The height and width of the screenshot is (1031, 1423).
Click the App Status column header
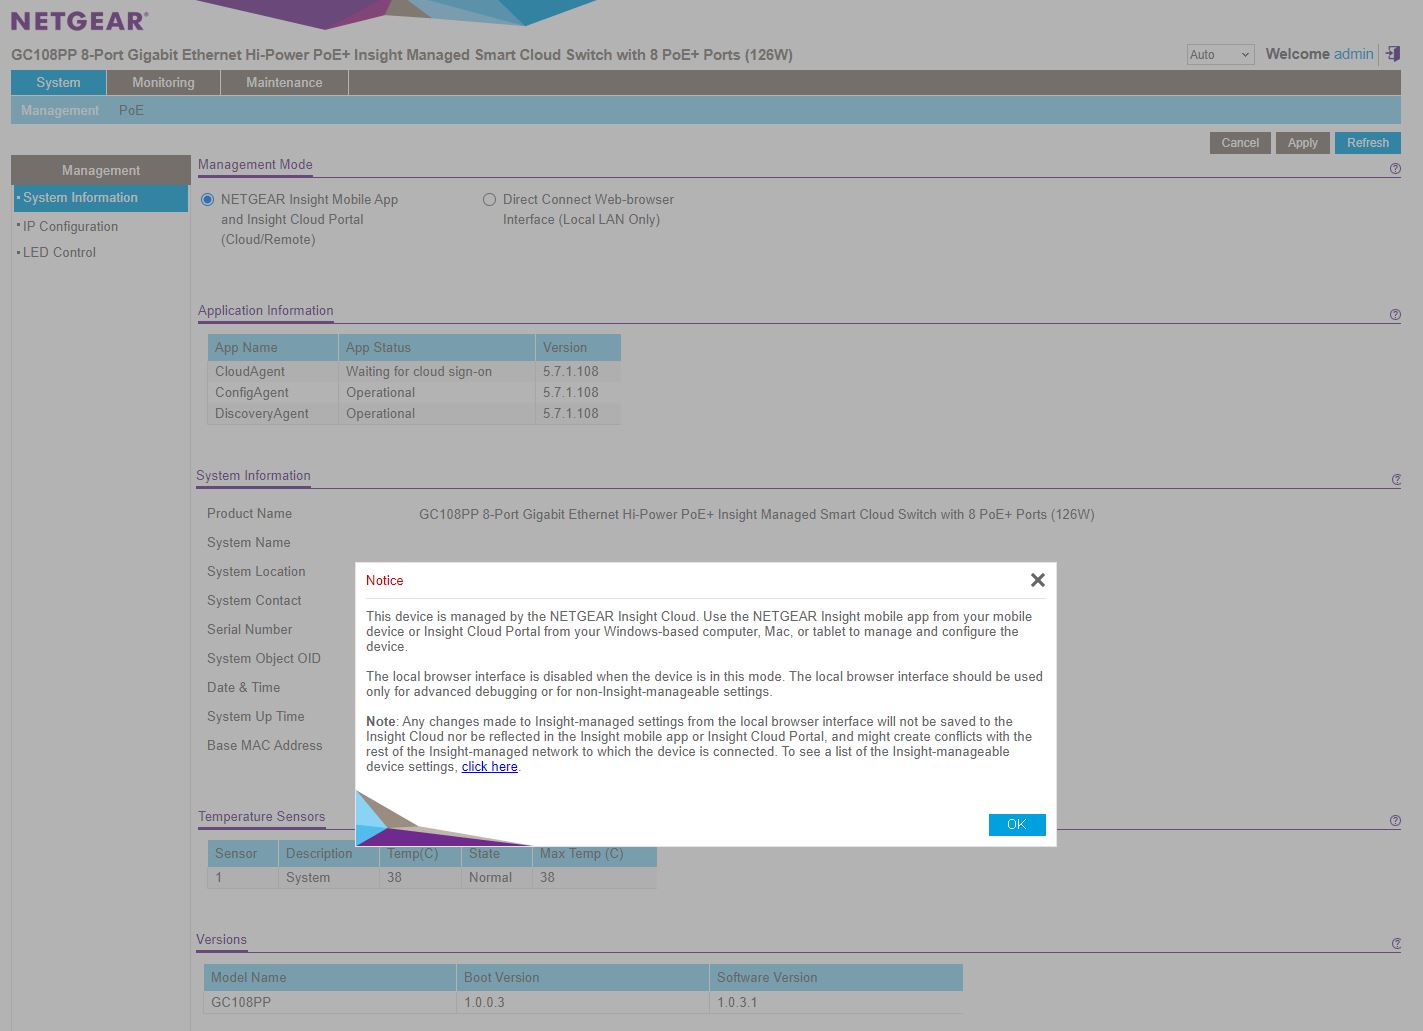click(436, 348)
